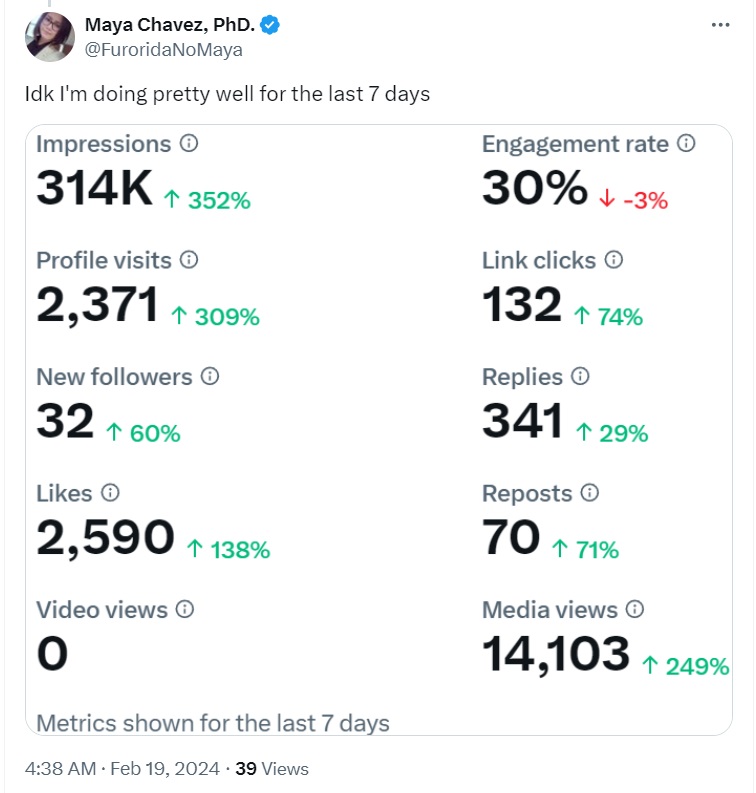Click the 2,590 likes figure
This screenshot has height=793, width=756.
point(105,538)
